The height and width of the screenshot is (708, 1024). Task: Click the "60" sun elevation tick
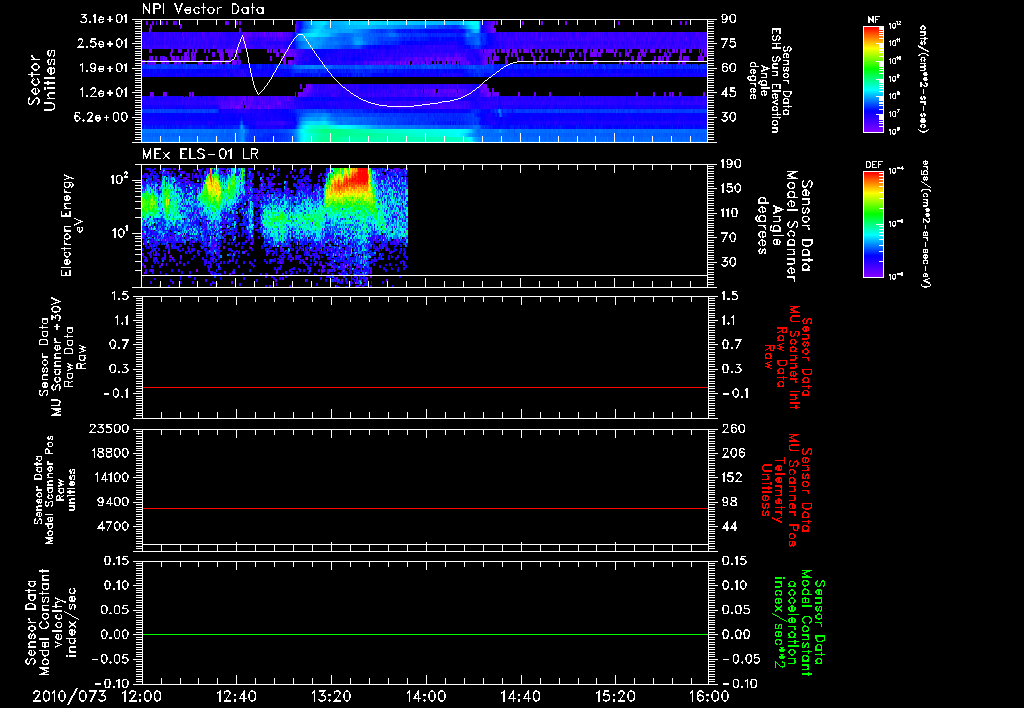(729, 68)
